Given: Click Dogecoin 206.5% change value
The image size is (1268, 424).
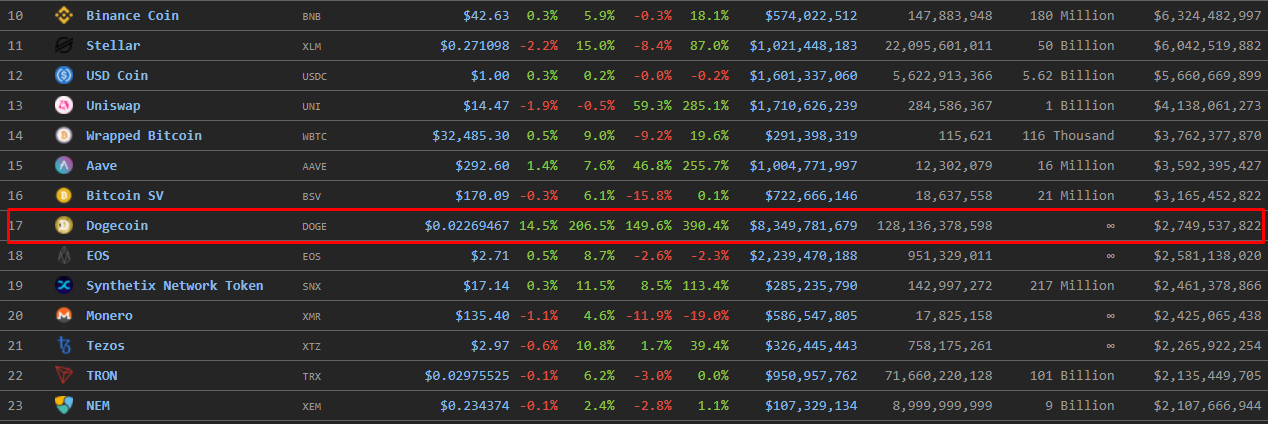Looking at the screenshot, I should click(593, 226).
